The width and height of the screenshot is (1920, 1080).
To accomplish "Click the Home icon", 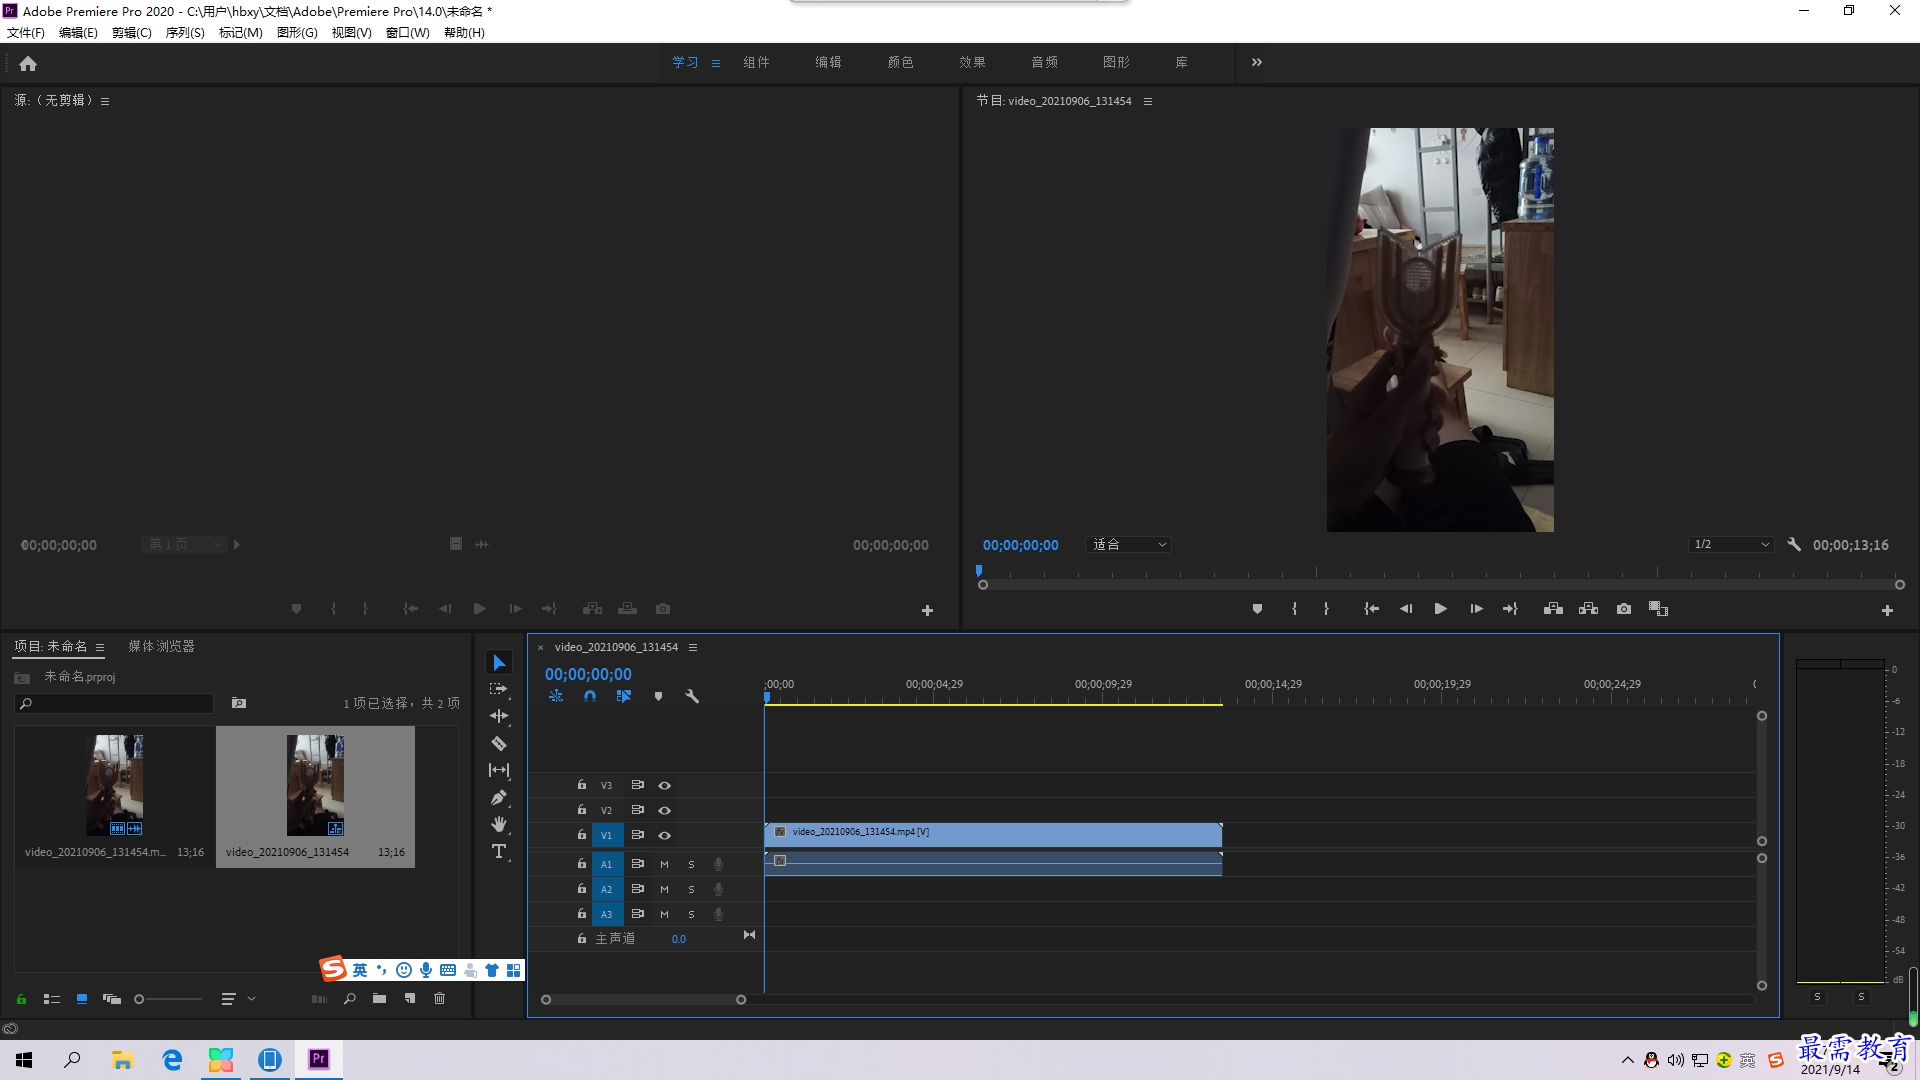I will tap(28, 63).
